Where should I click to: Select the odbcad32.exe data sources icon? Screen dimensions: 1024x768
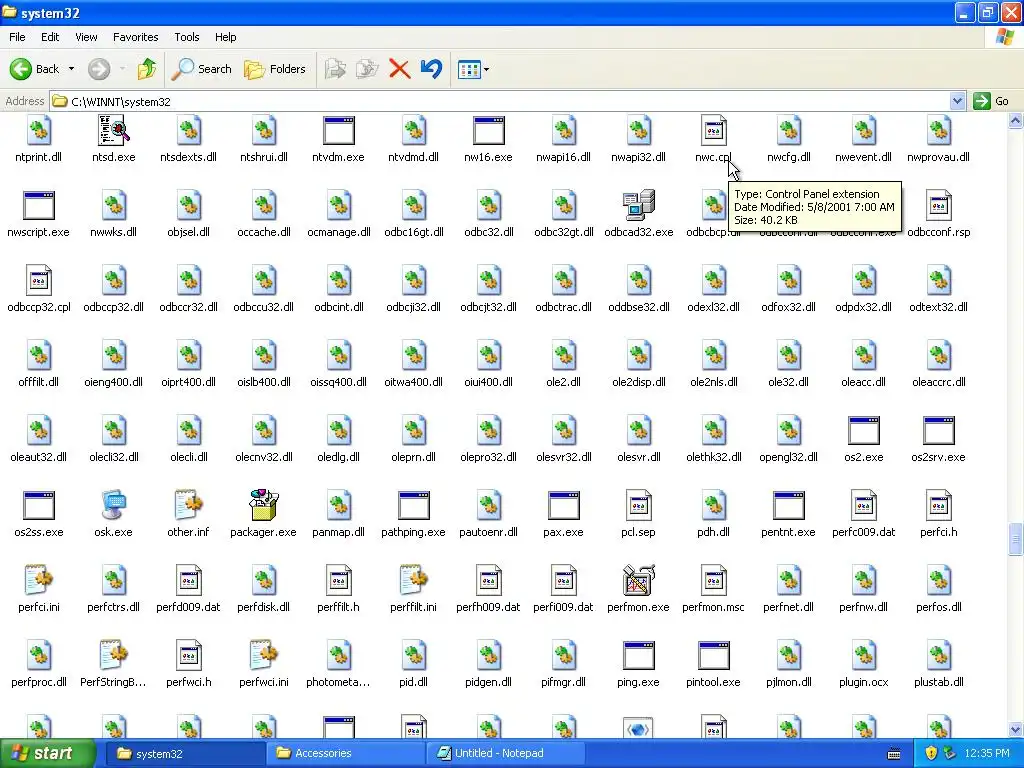pyautogui.click(x=639, y=205)
